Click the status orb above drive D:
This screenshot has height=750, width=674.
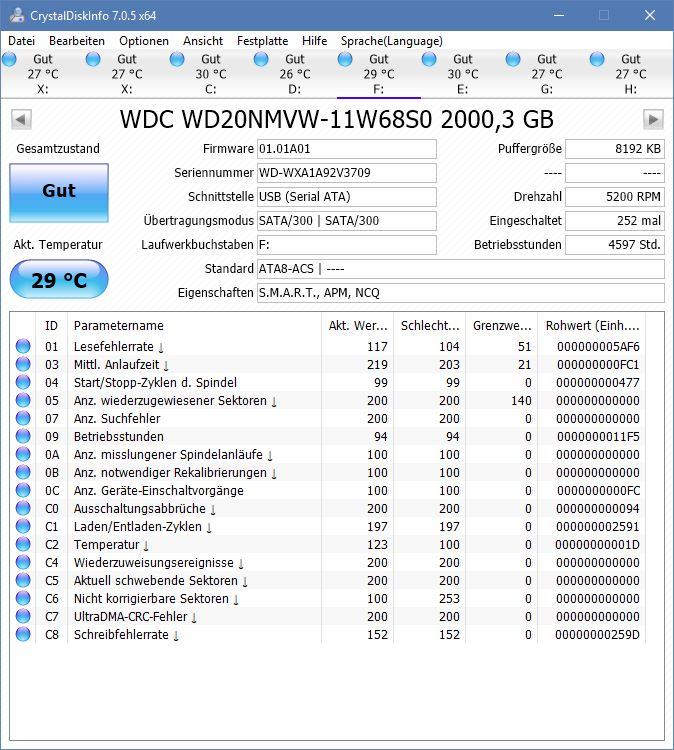click(261, 59)
